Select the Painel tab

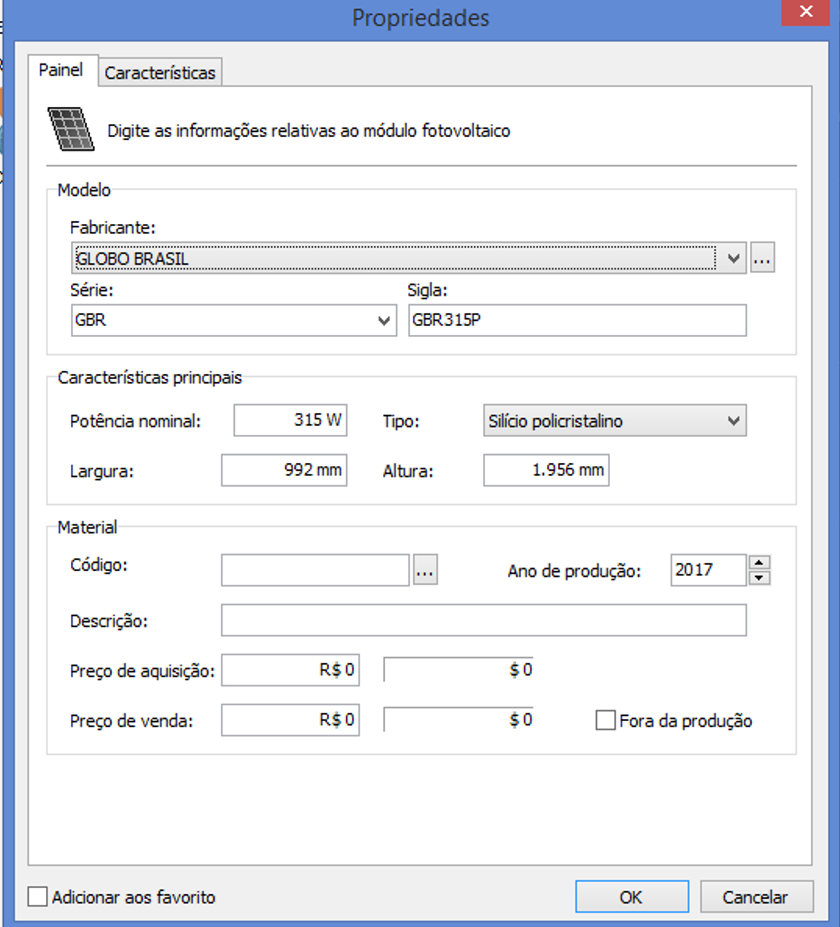61,71
